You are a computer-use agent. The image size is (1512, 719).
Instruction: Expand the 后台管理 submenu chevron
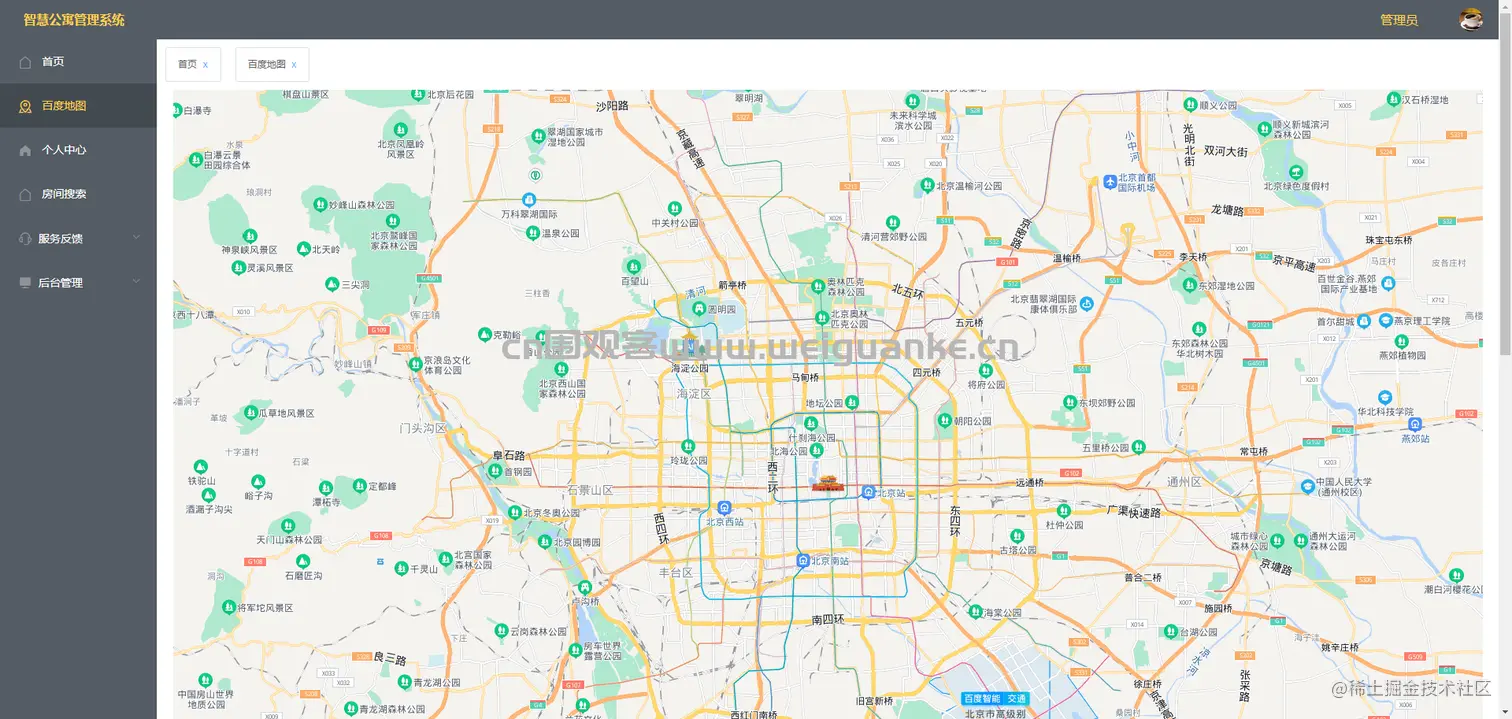136,283
